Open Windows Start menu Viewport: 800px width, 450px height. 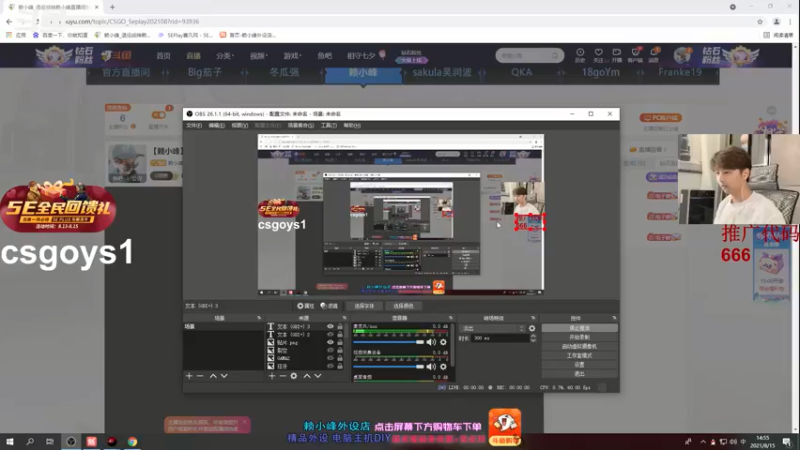(10, 441)
